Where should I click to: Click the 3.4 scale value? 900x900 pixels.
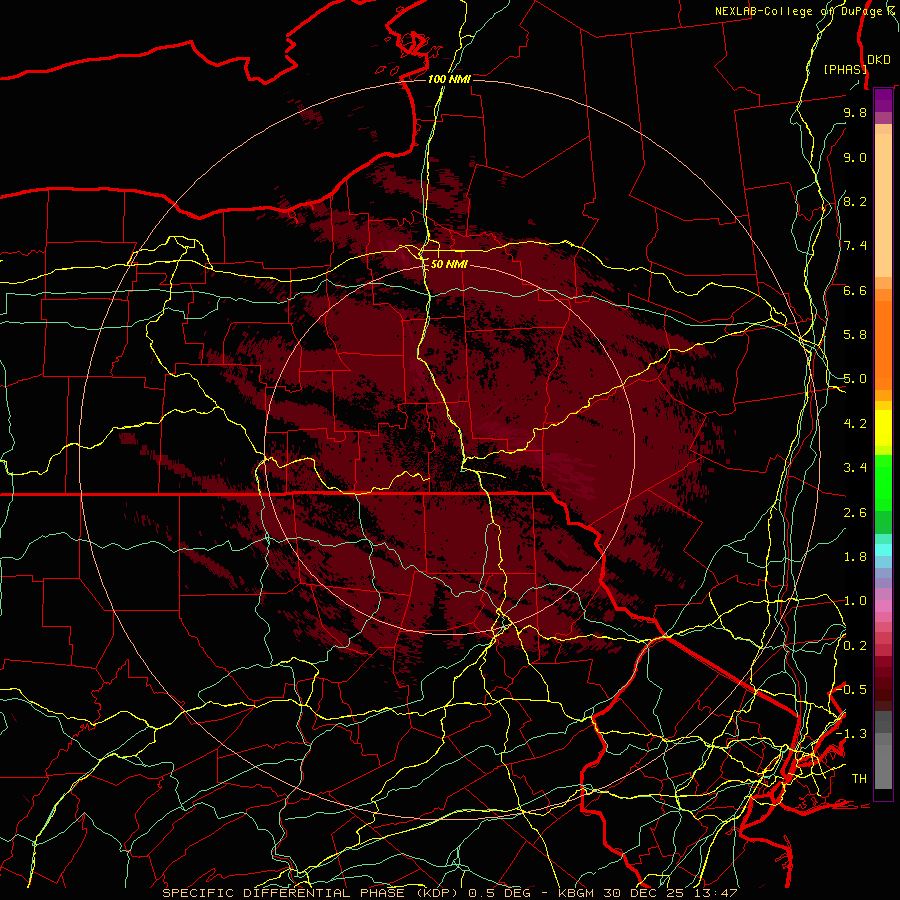[x=855, y=468]
